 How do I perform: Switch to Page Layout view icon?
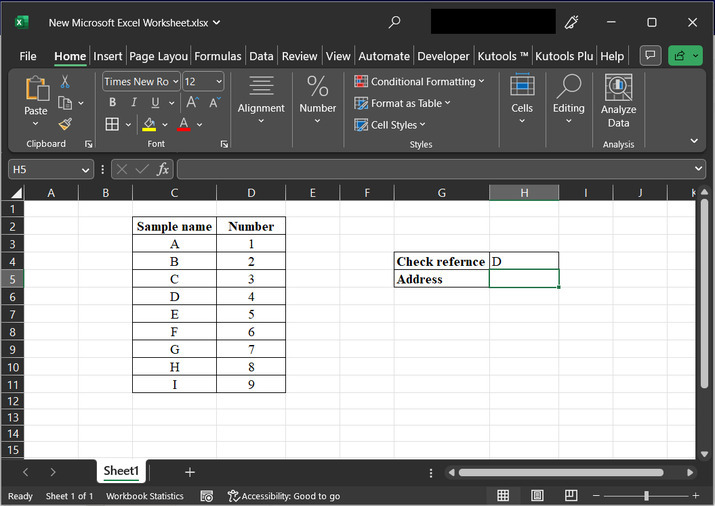(536, 496)
